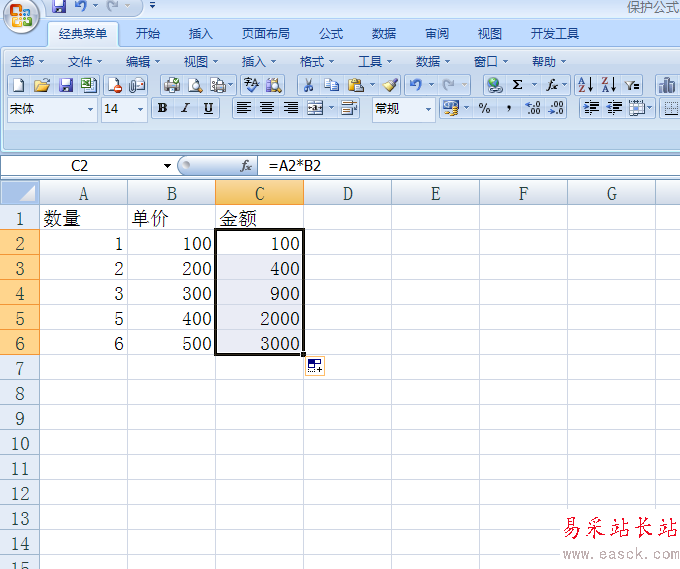This screenshot has width=680, height=569.
Task: Send as email attachment via the paperclip icon
Action: [137, 85]
